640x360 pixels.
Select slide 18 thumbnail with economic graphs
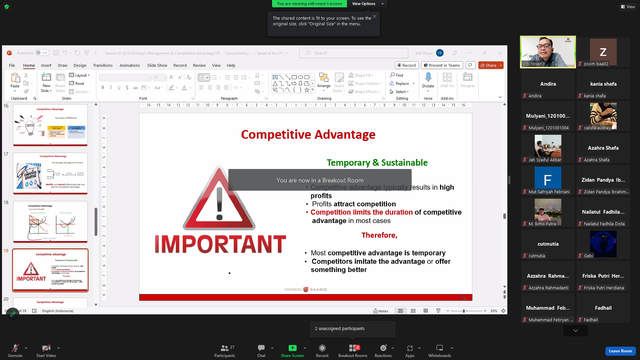(50, 222)
